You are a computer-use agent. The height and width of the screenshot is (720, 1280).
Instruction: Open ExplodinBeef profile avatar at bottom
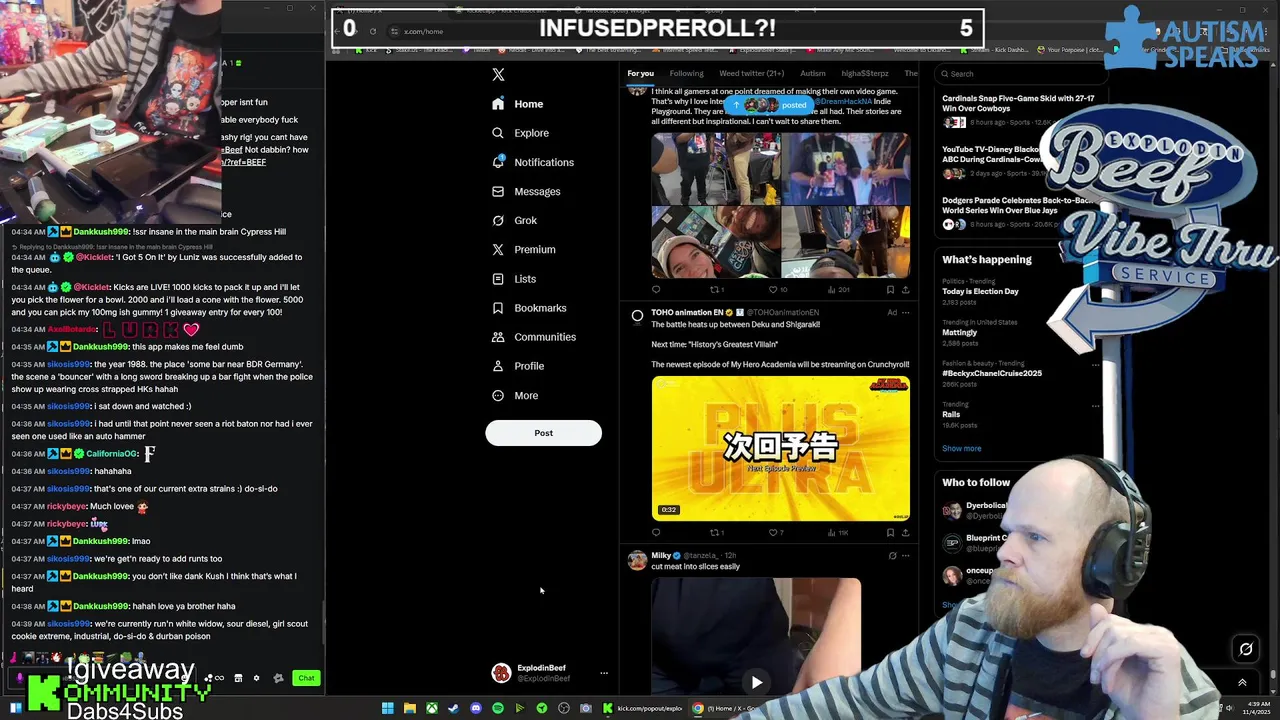pyautogui.click(x=501, y=673)
